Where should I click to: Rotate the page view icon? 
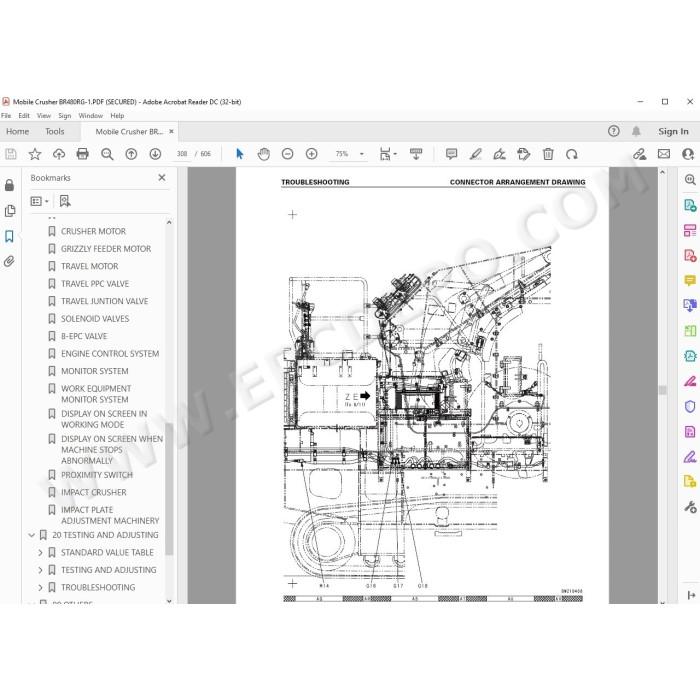572,154
